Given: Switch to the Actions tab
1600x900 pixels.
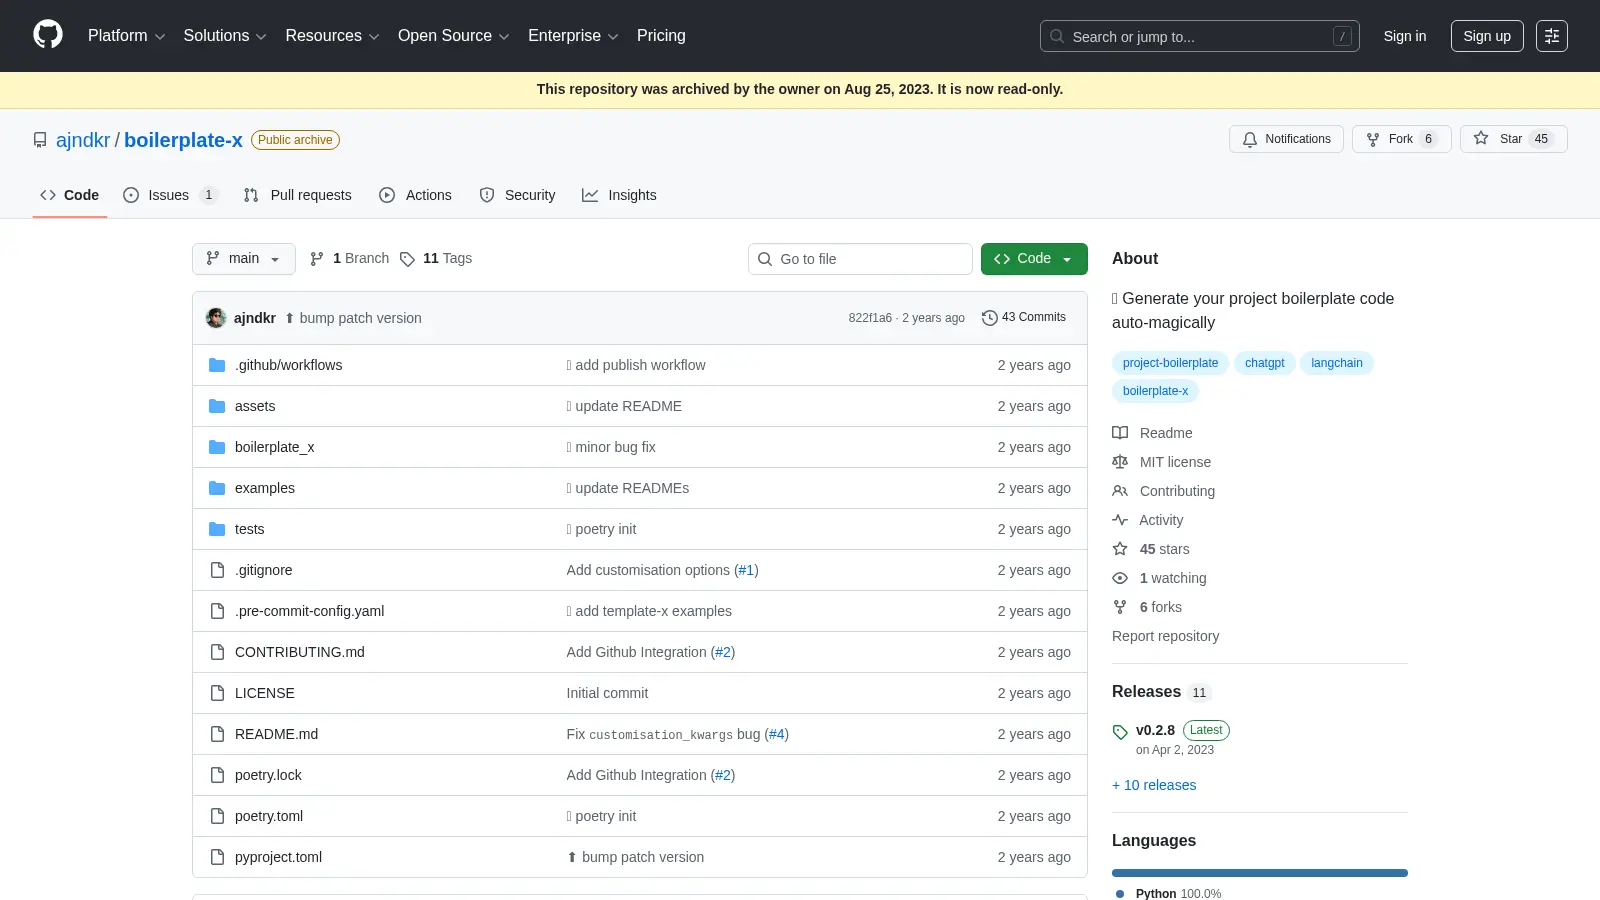Looking at the screenshot, I should [415, 195].
